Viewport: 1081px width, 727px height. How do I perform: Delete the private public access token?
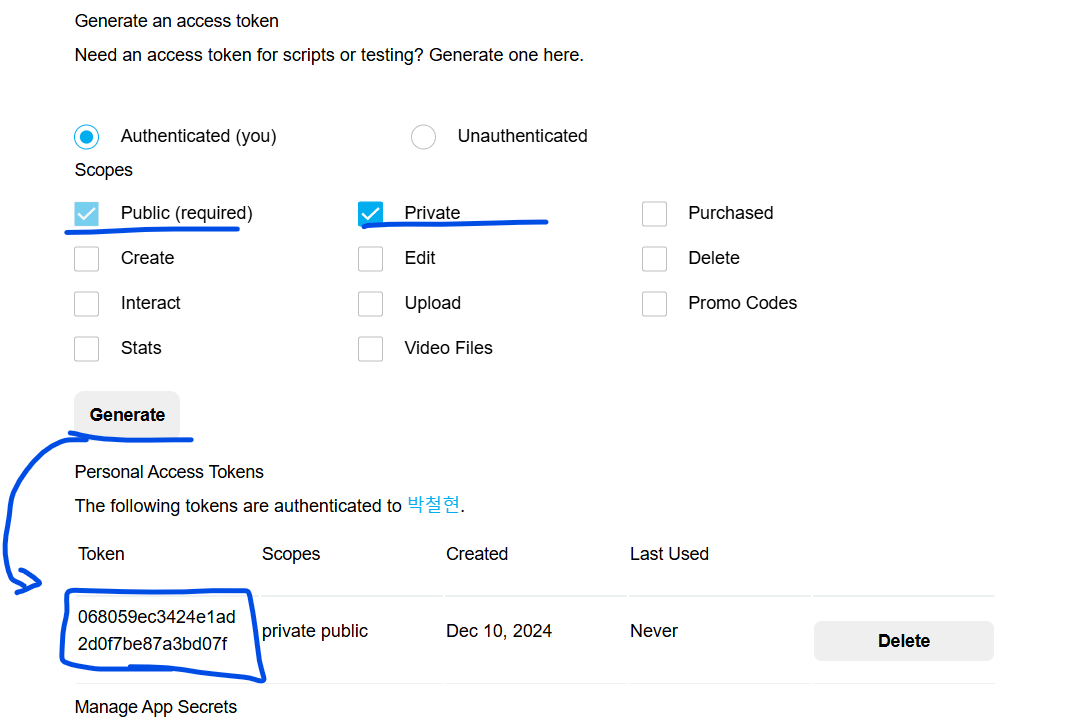coord(903,641)
